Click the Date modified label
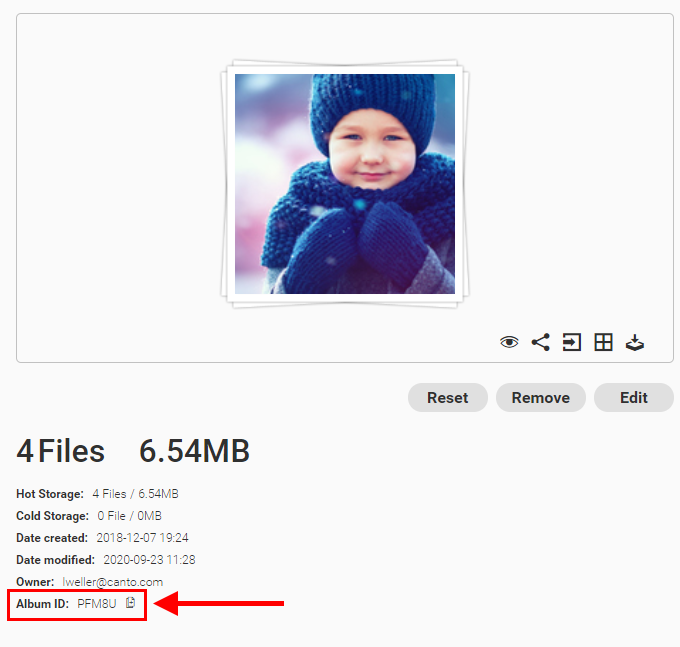This screenshot has width=680, height=647. click(x=56, y=560)
